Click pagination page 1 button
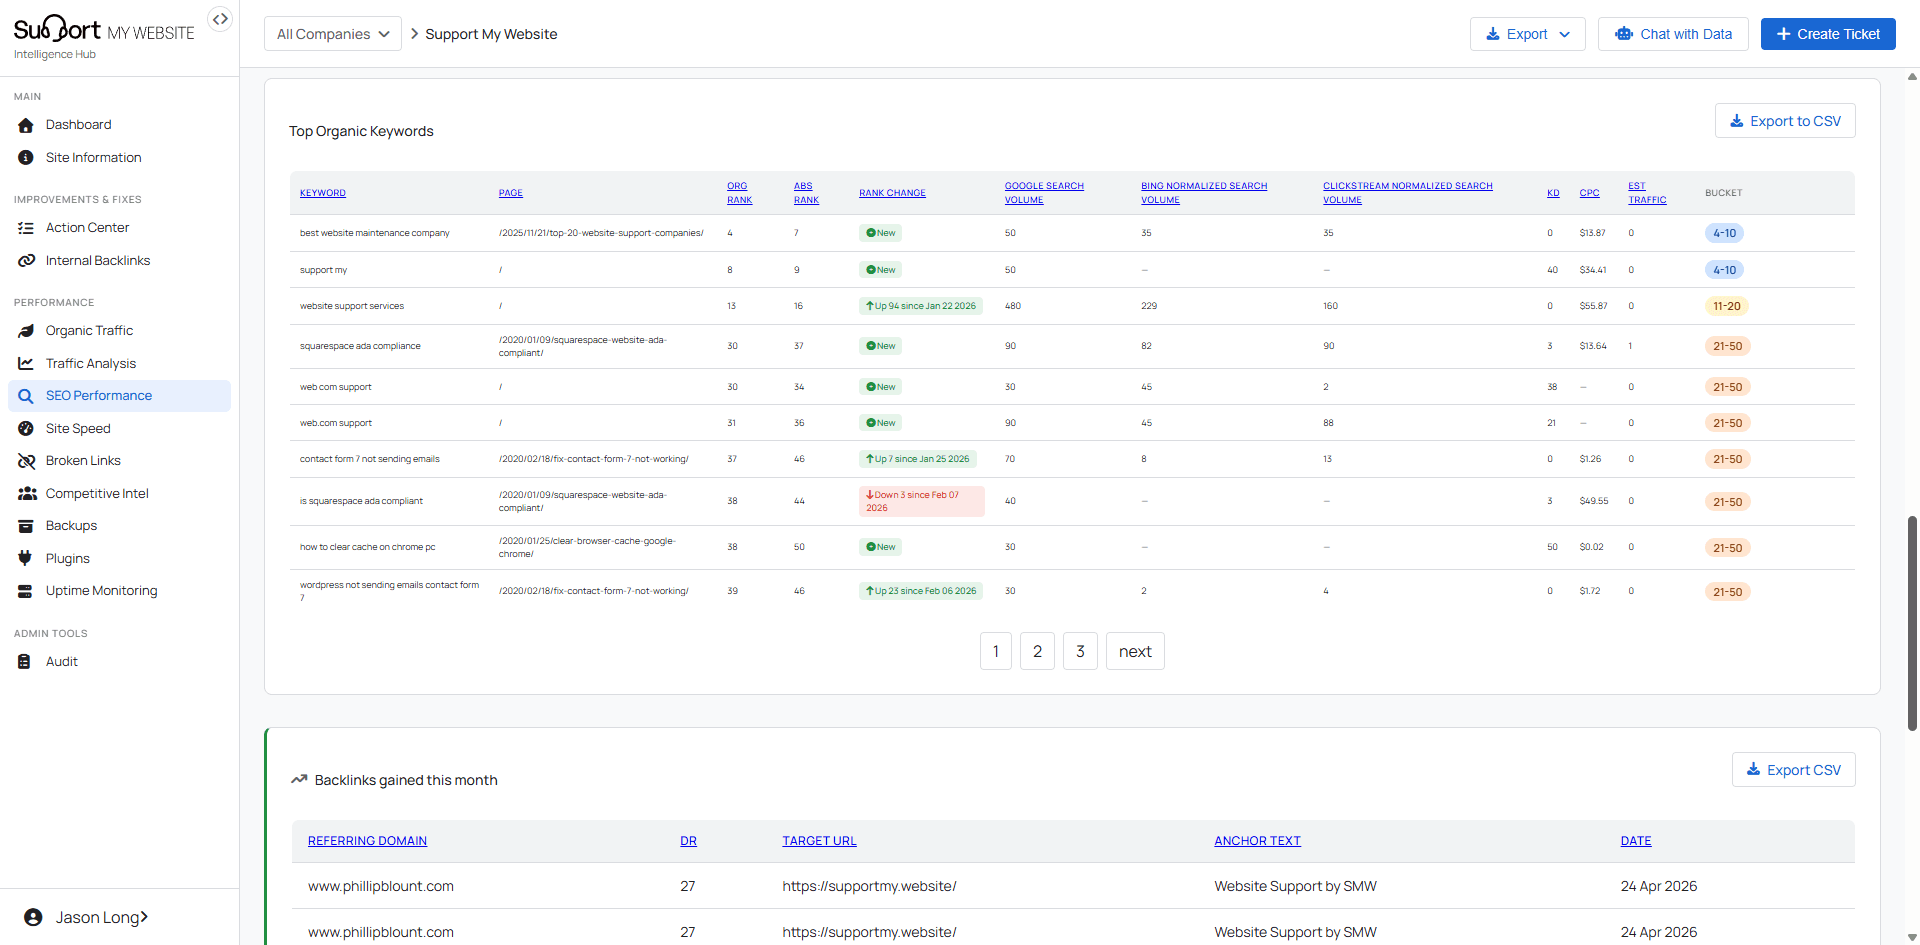Screen dimensions: 1920x945 996,651
